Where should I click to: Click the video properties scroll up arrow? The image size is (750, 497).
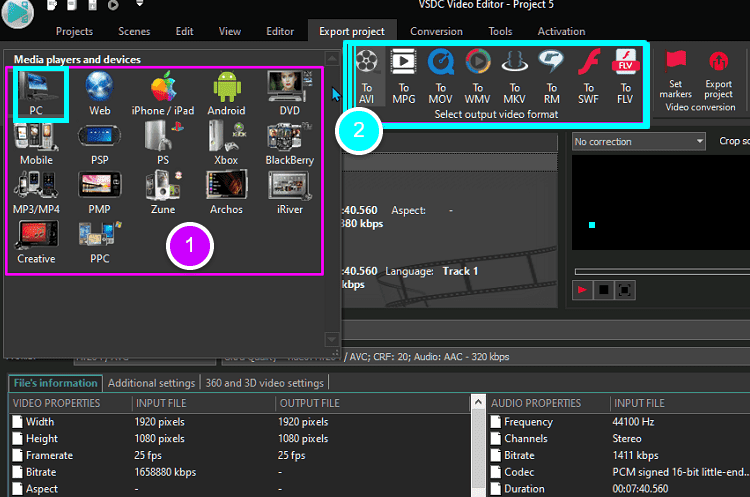click(x=478, y=403)
